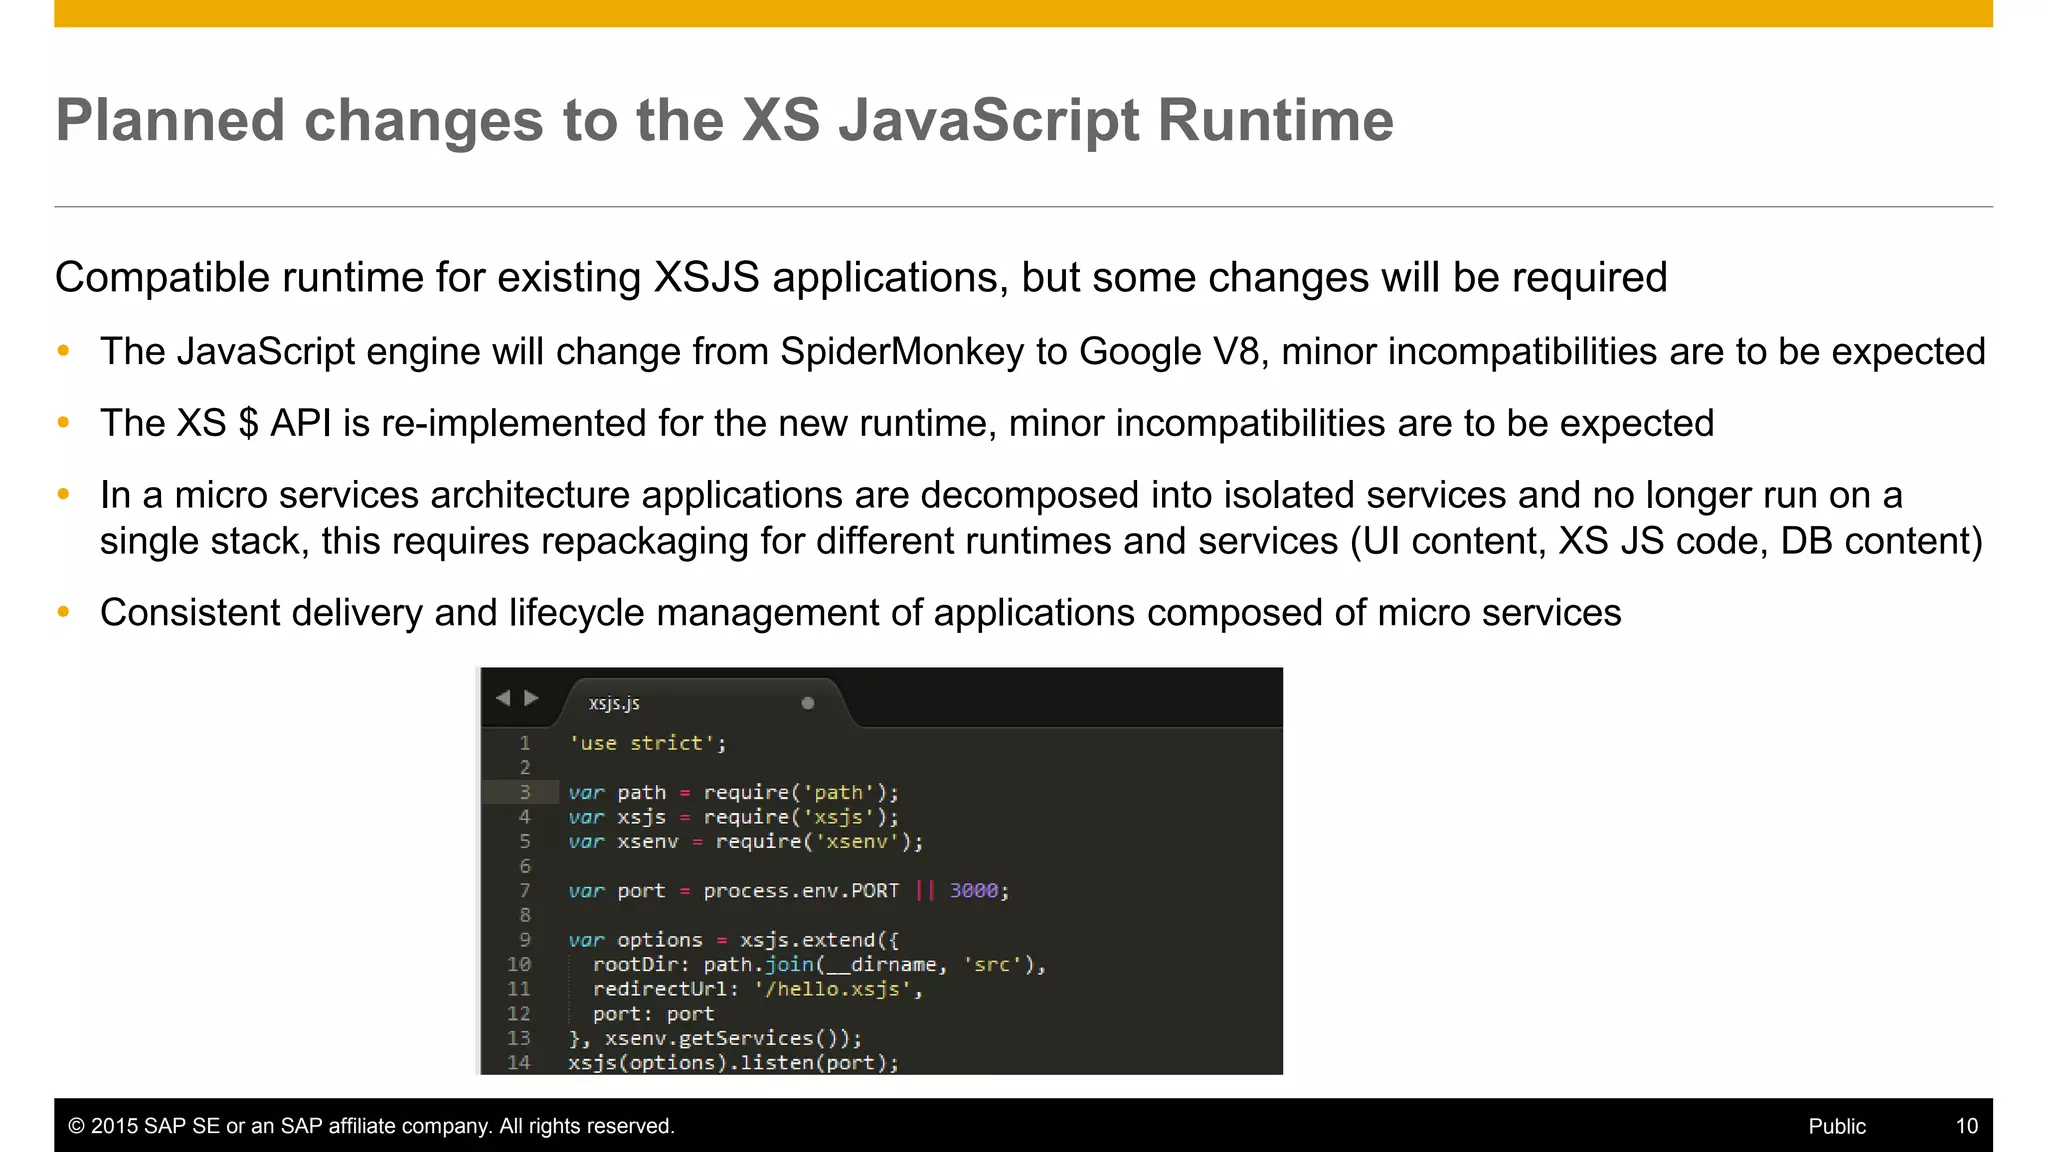Click require('xsjs') on line 4
2048x1152 pixels.
[795, 817]
